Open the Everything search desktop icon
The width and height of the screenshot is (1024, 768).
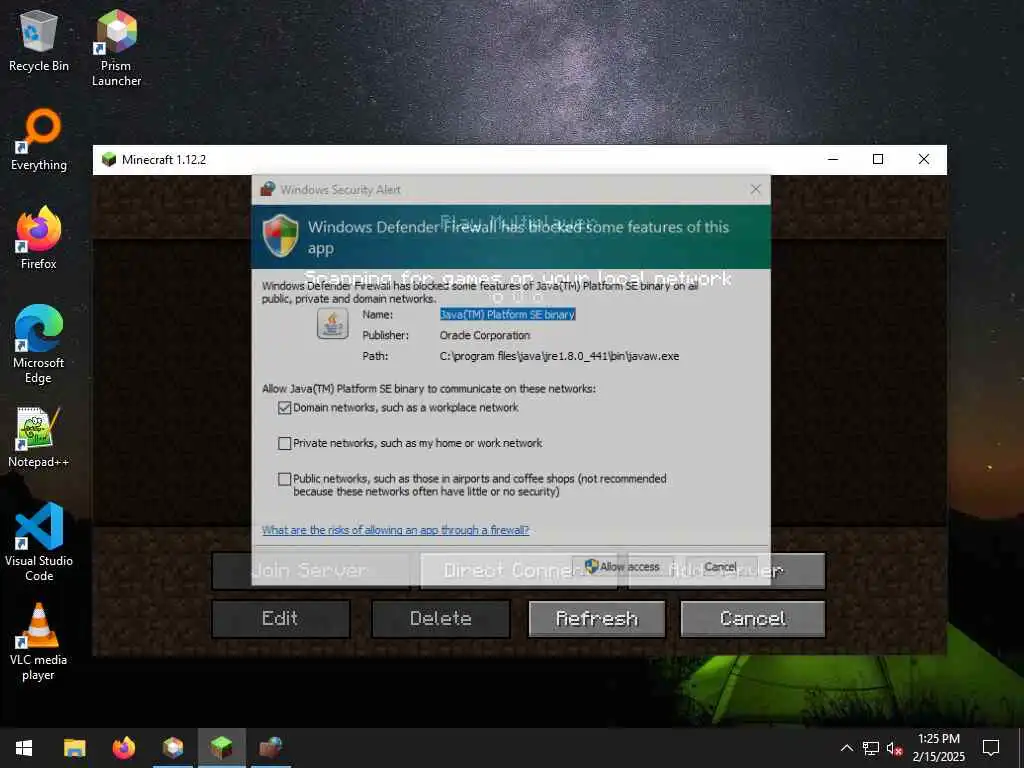pyautogui.click(x=39, y=140)
